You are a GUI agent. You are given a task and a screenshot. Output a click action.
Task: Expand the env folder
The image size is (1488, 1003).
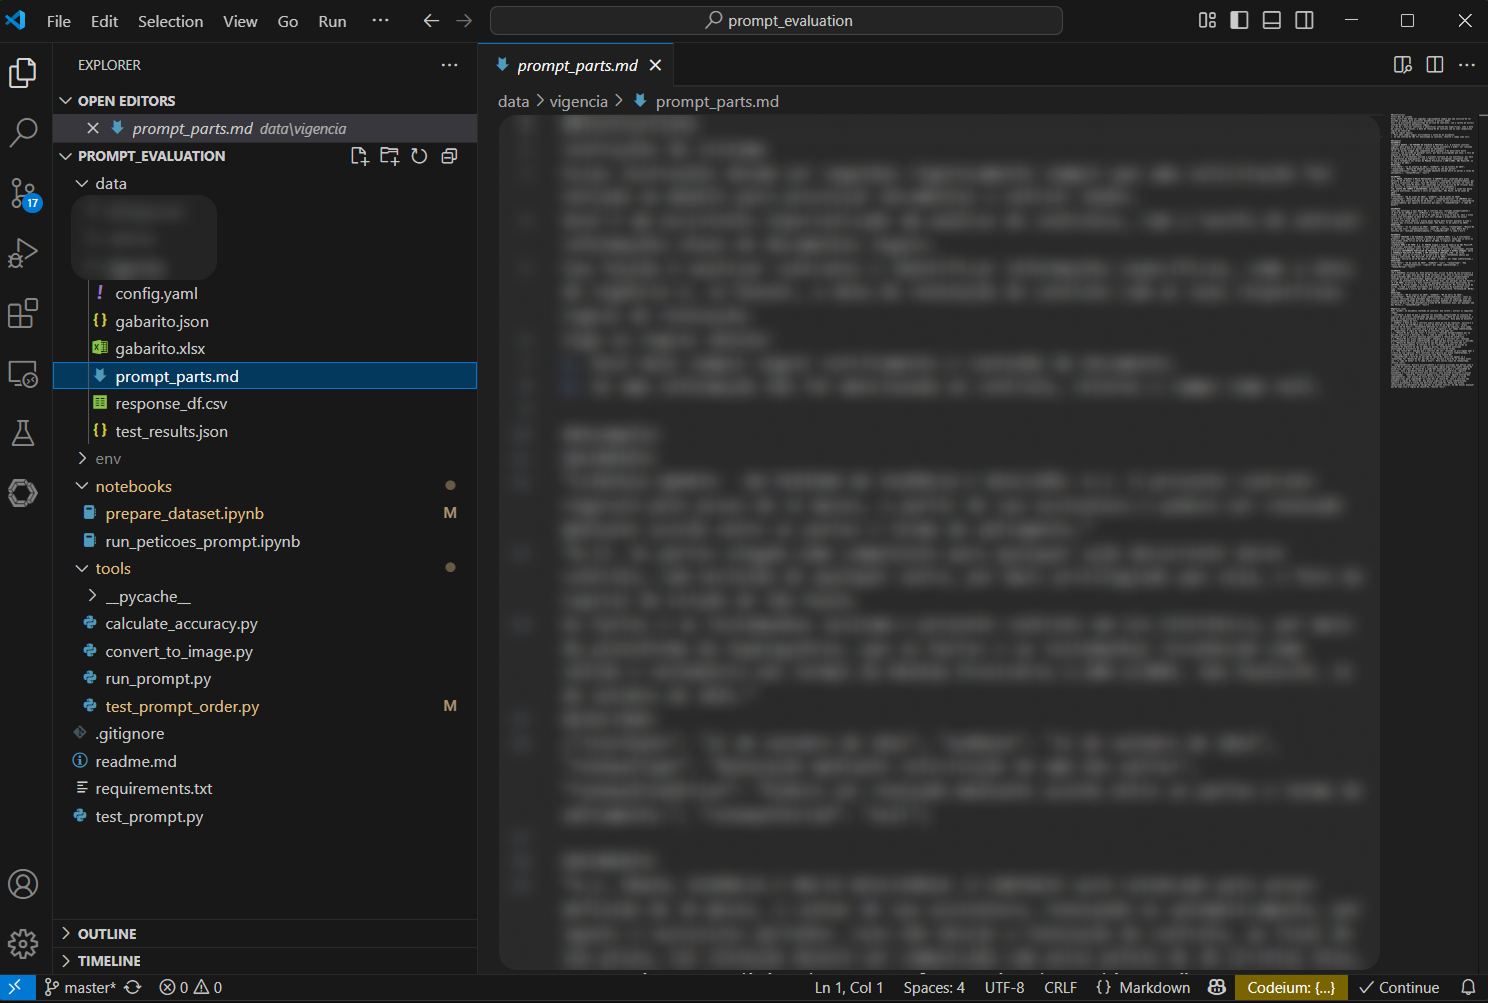pyautogui.click(x=108, y=459)
